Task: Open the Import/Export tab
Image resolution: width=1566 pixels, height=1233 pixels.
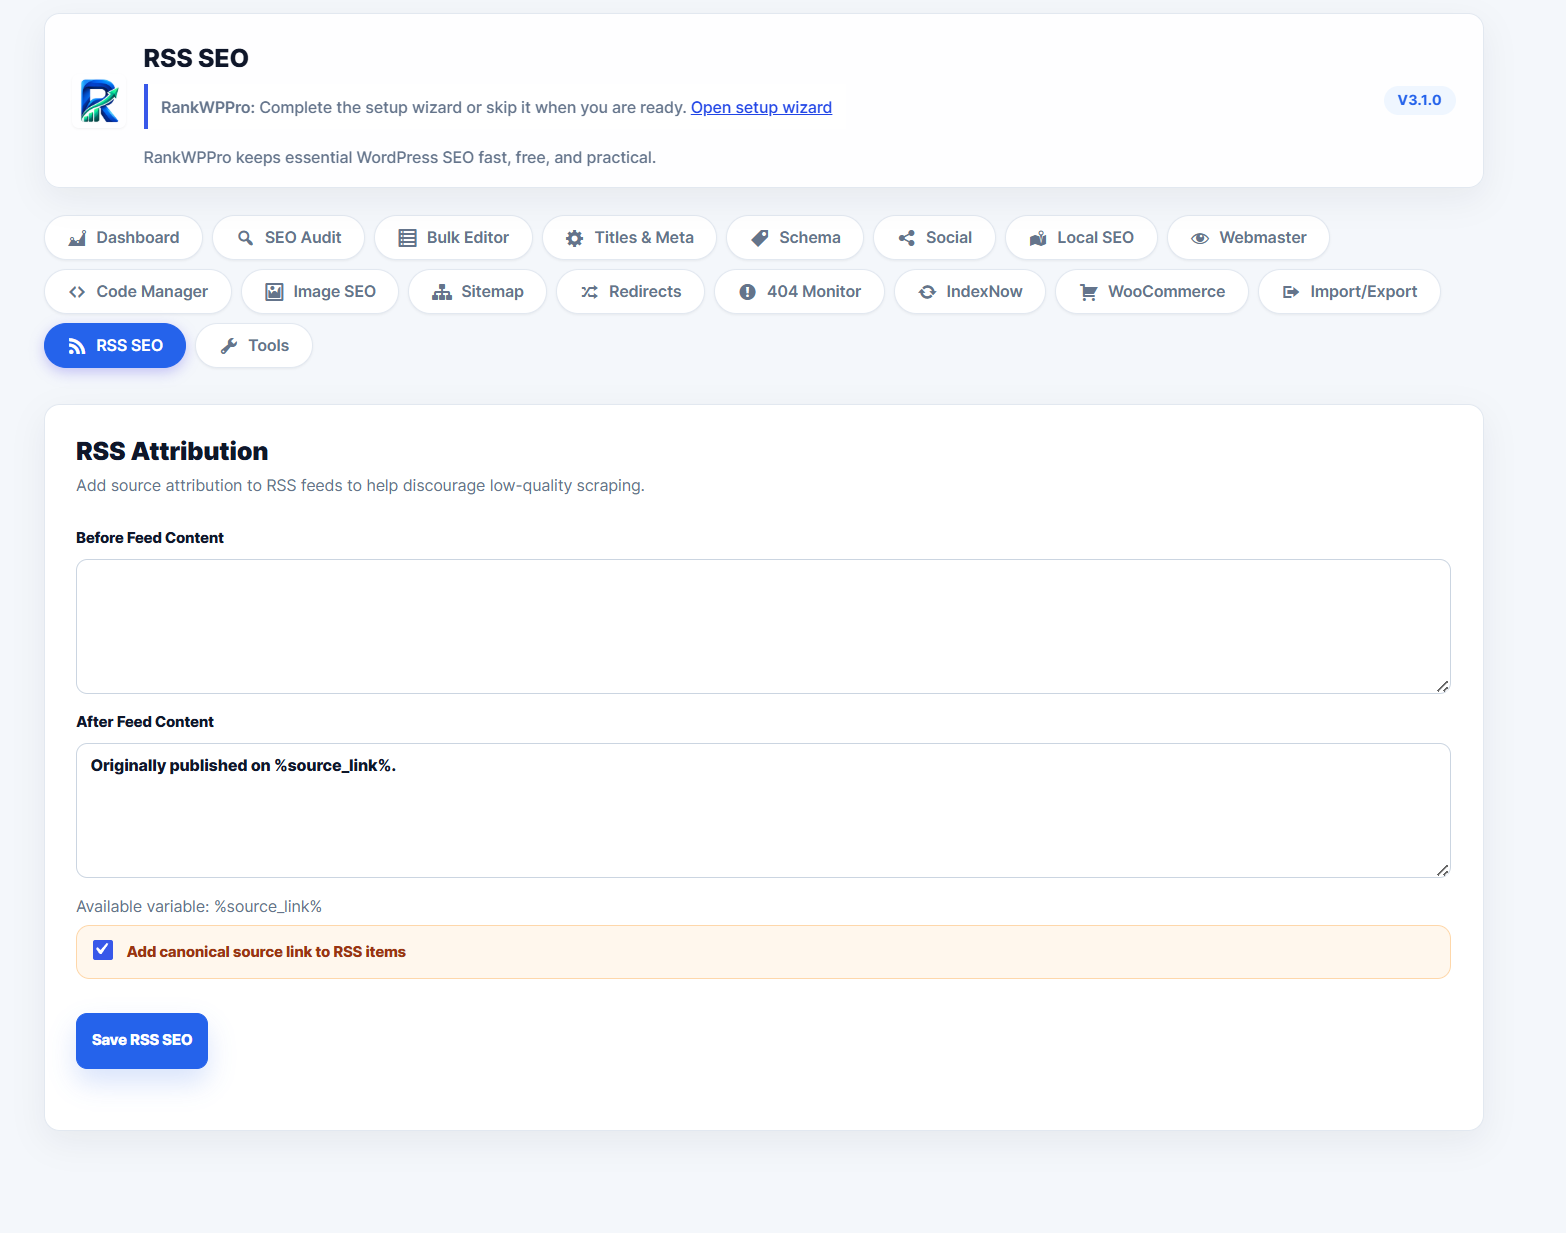Action: [x=1350, y=292]
